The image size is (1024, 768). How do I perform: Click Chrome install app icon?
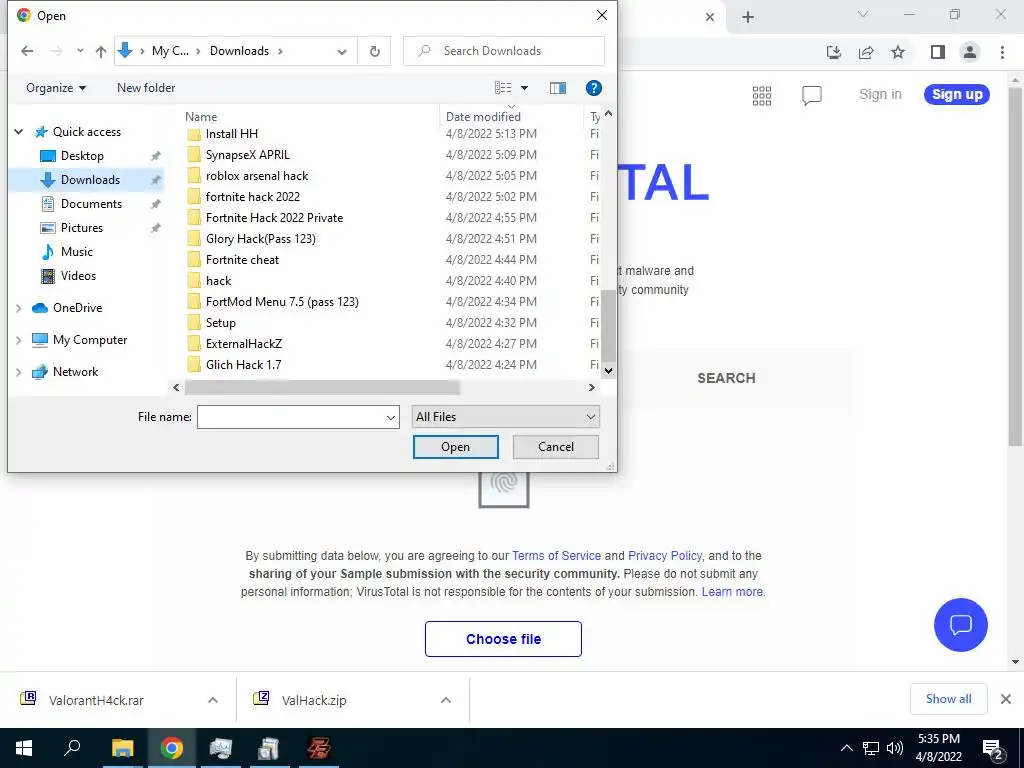click(834, 52)
